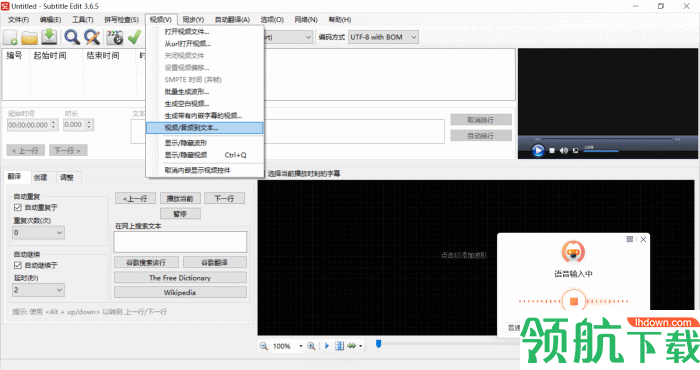This screenshot has height=370, width=700.
Task: Select 从url打开视频... menu entry
Action: [204, 44]
